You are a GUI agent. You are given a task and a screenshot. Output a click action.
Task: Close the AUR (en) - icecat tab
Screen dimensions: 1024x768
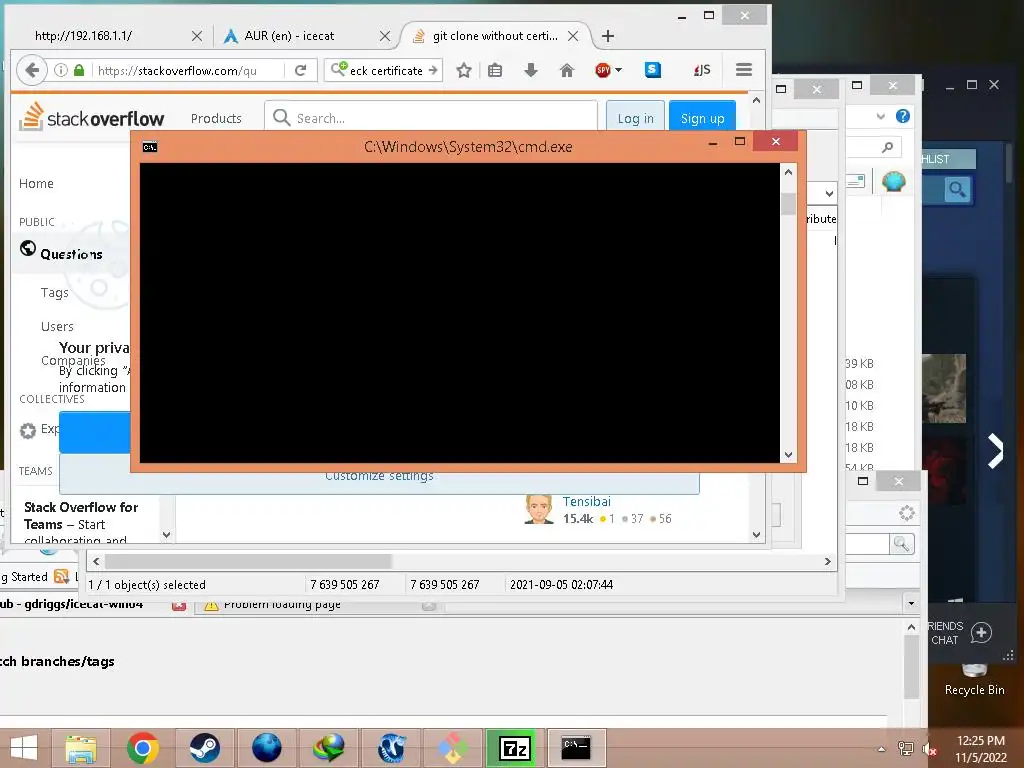(x=385, y=36)
